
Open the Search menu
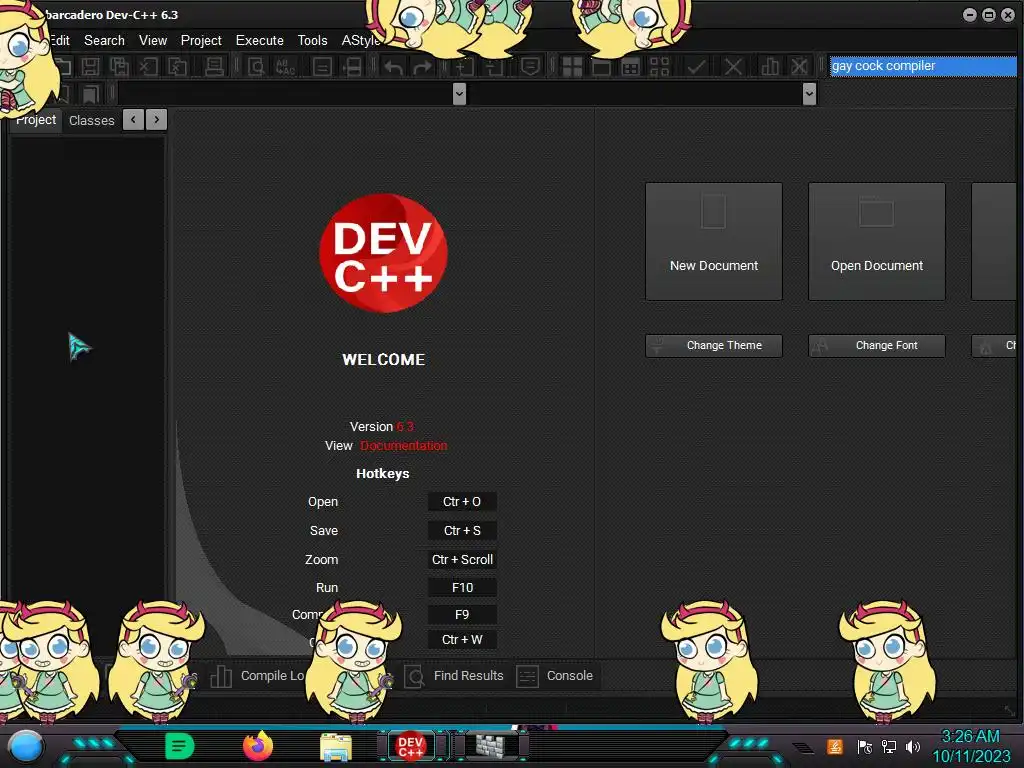pos(104,40)
